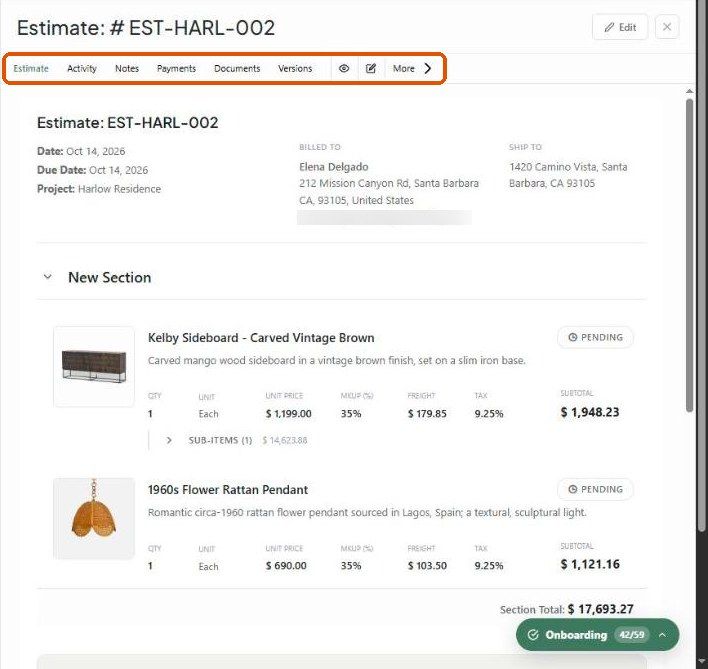Switch to the Activity tab
Viewport: 708px width, 669px height.
(x=82, y=69)
